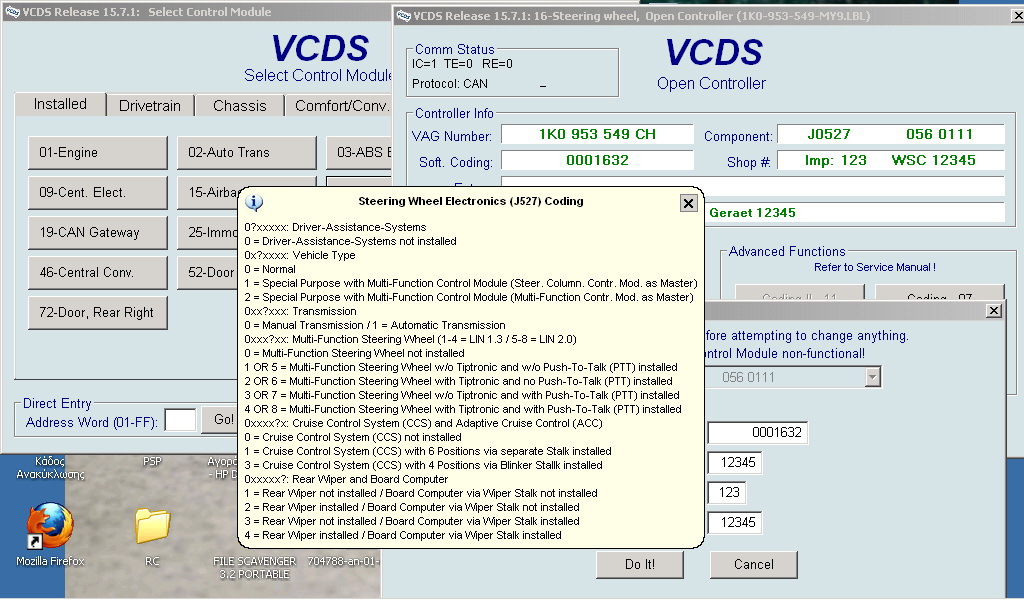Click the Address Word input field
This screenshot has width=1024, height=600.
click(180, 420)
